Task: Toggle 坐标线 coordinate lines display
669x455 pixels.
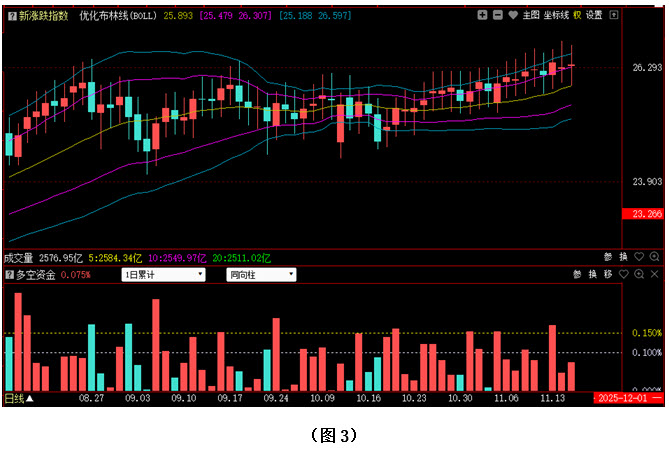Action: tap(556, 15)
